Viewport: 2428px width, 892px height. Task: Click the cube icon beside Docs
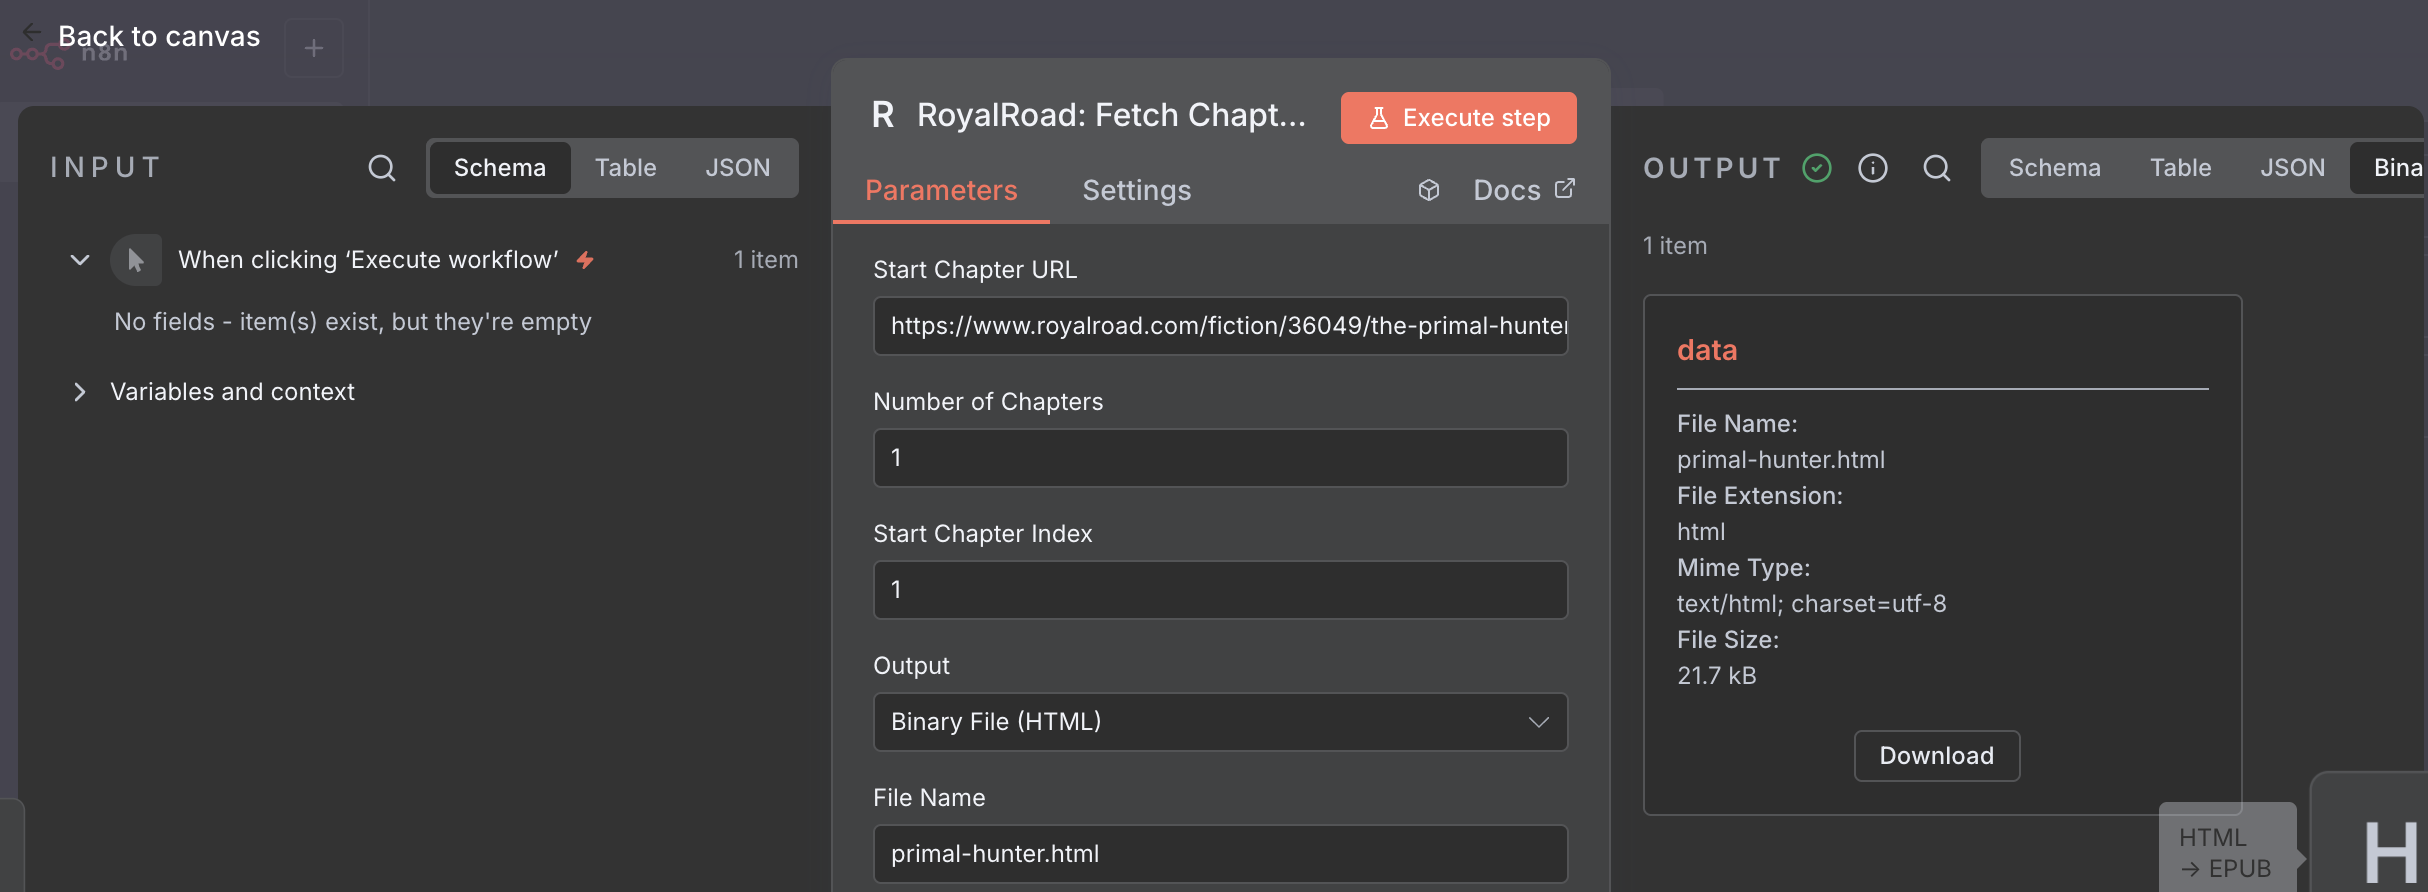point(1428,190)
